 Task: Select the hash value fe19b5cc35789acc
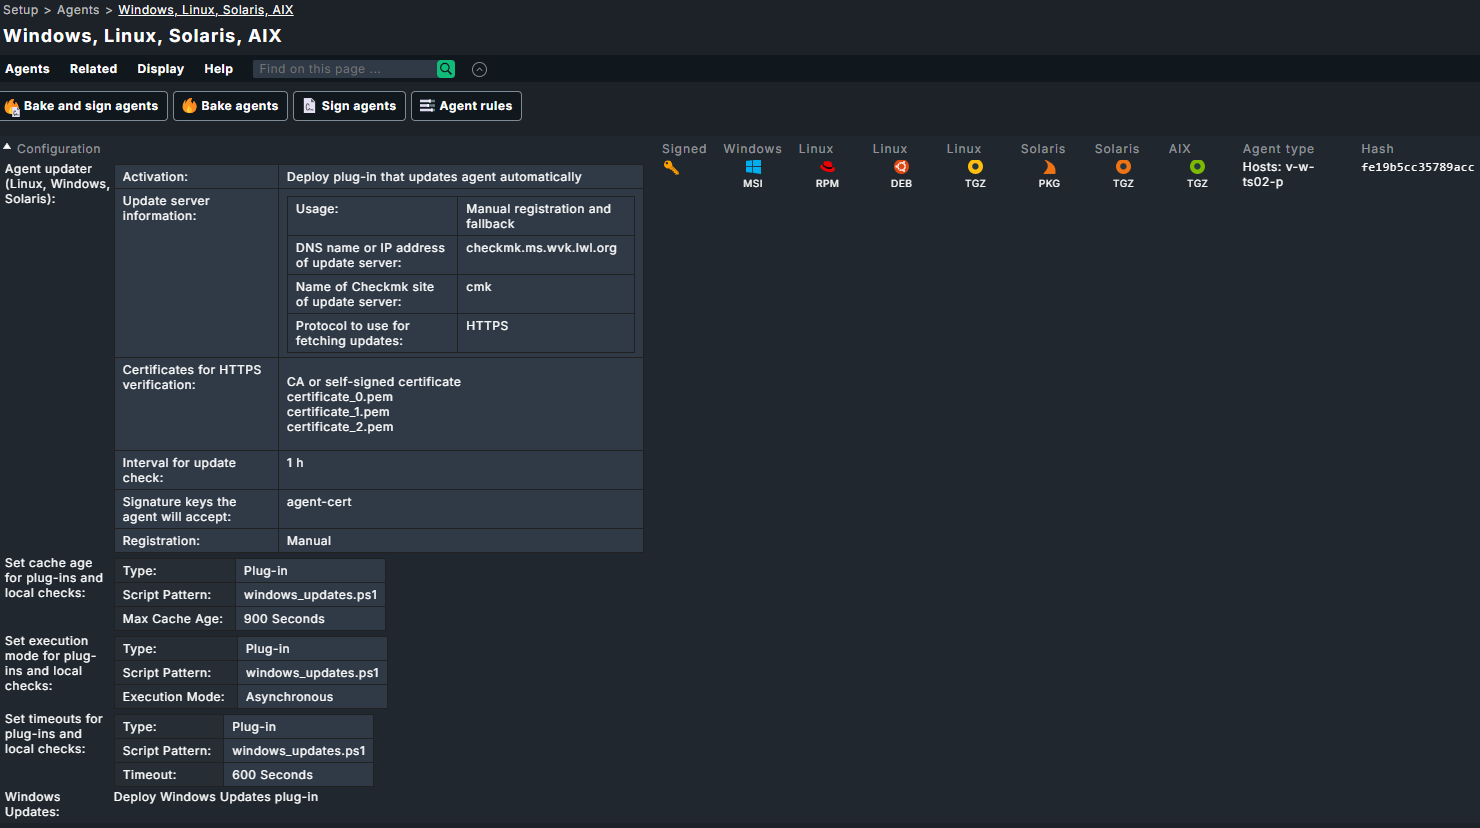click(x=1417, y=167)
